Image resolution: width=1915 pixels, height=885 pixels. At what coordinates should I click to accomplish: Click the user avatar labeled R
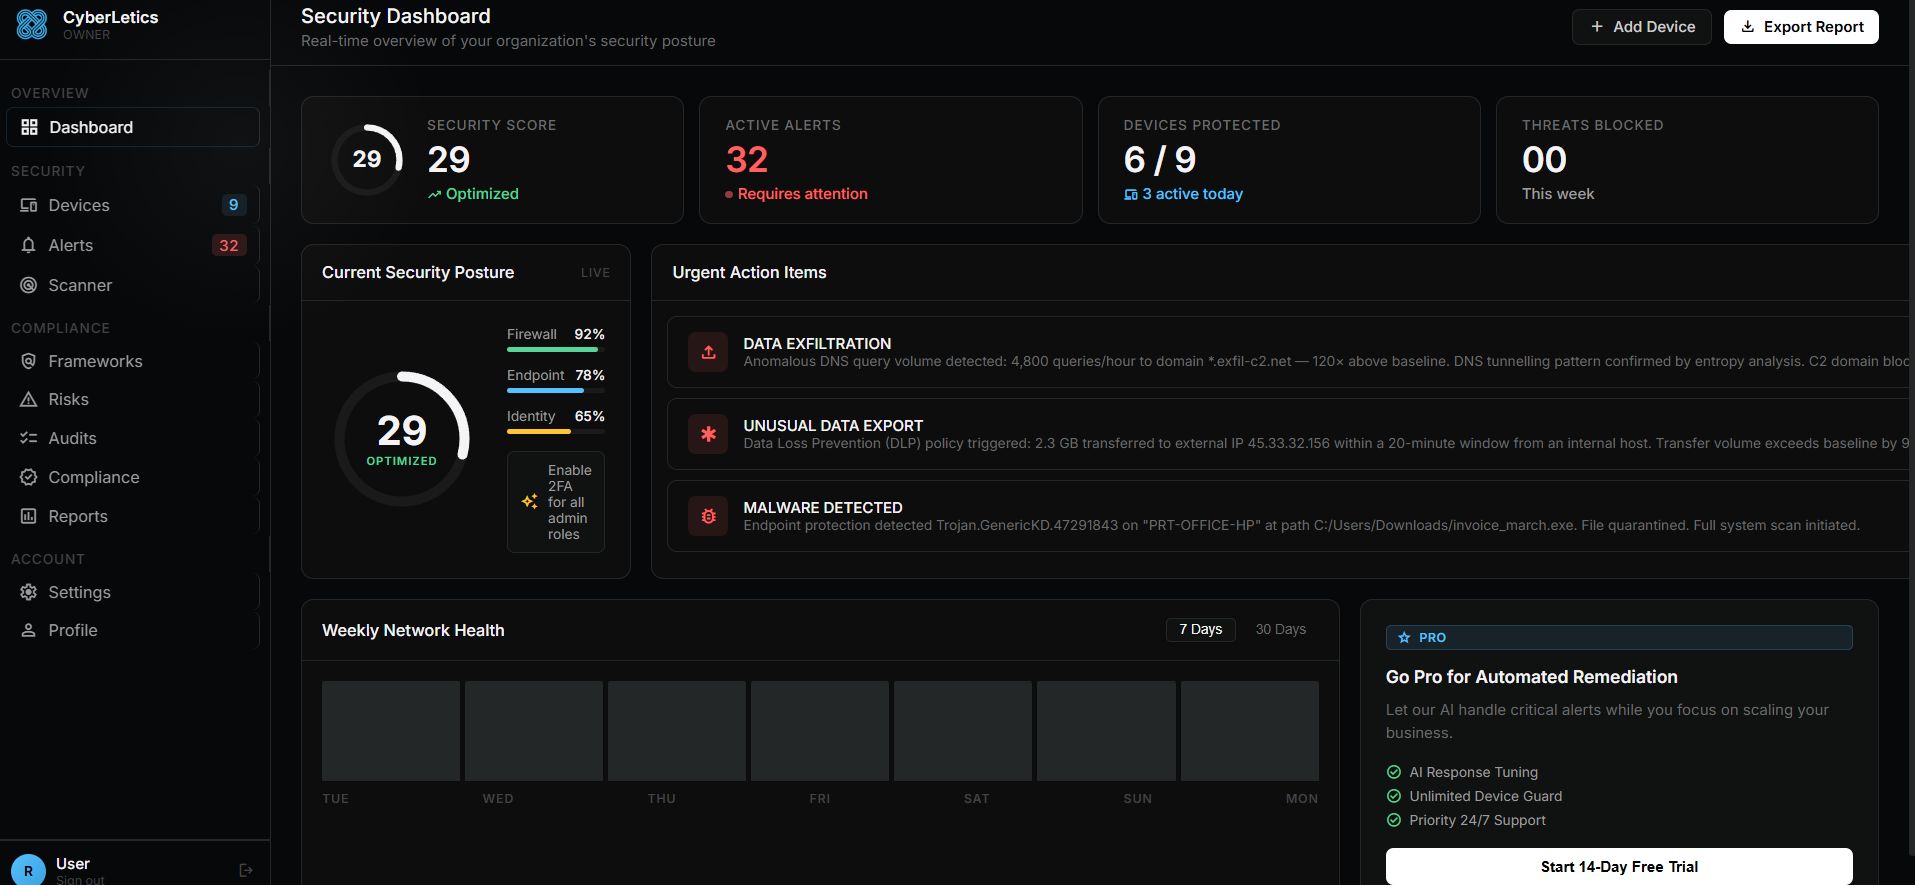pos(28,870)
